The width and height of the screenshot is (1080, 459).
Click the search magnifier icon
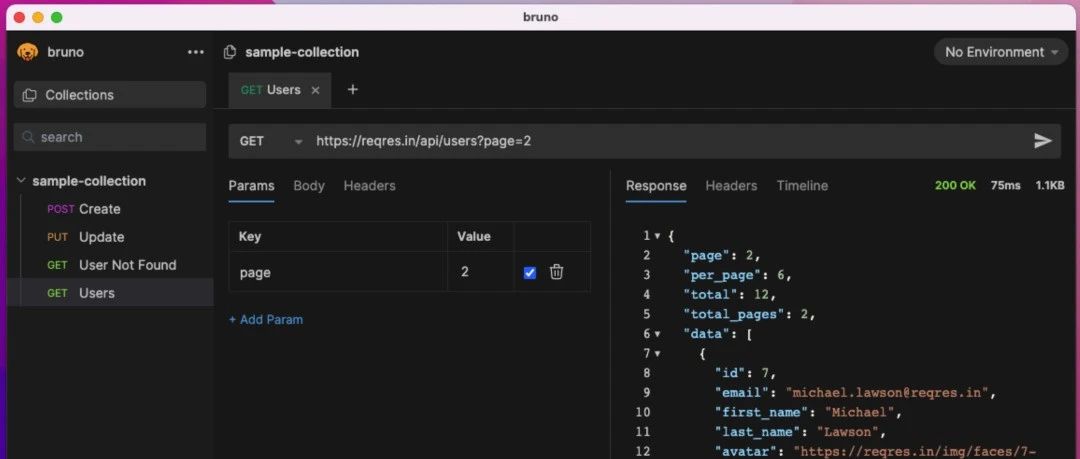pyautogui.click(x=28, y=137)
